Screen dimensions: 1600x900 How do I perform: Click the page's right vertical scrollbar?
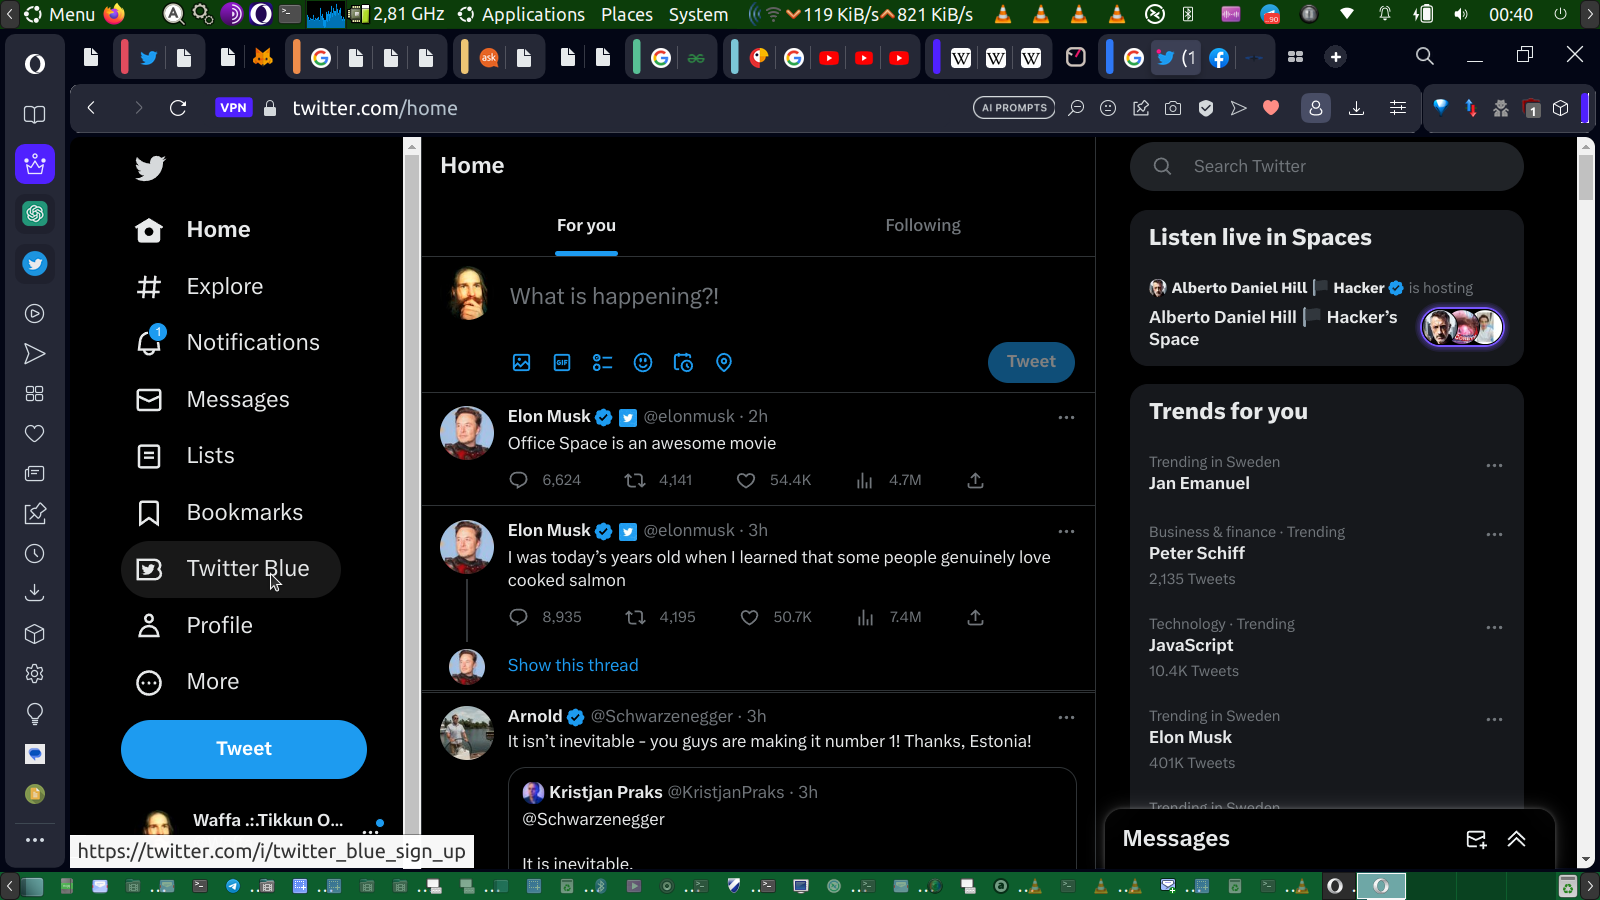1585,500
